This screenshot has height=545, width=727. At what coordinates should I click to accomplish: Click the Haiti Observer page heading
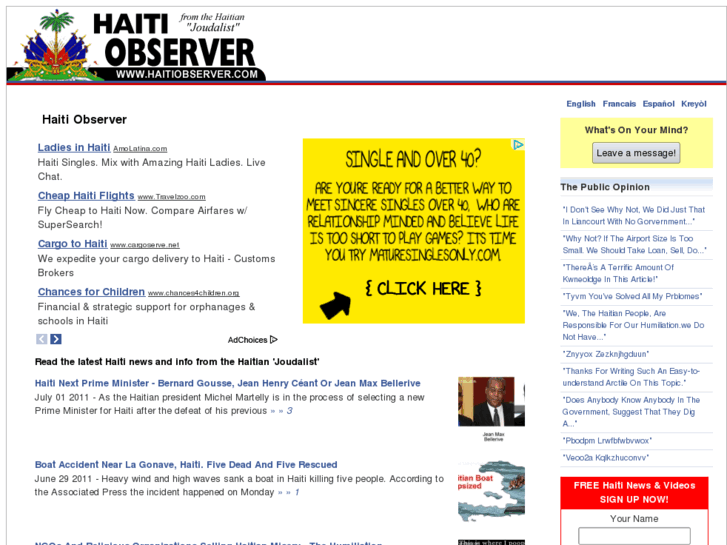(x=84, y=120)
